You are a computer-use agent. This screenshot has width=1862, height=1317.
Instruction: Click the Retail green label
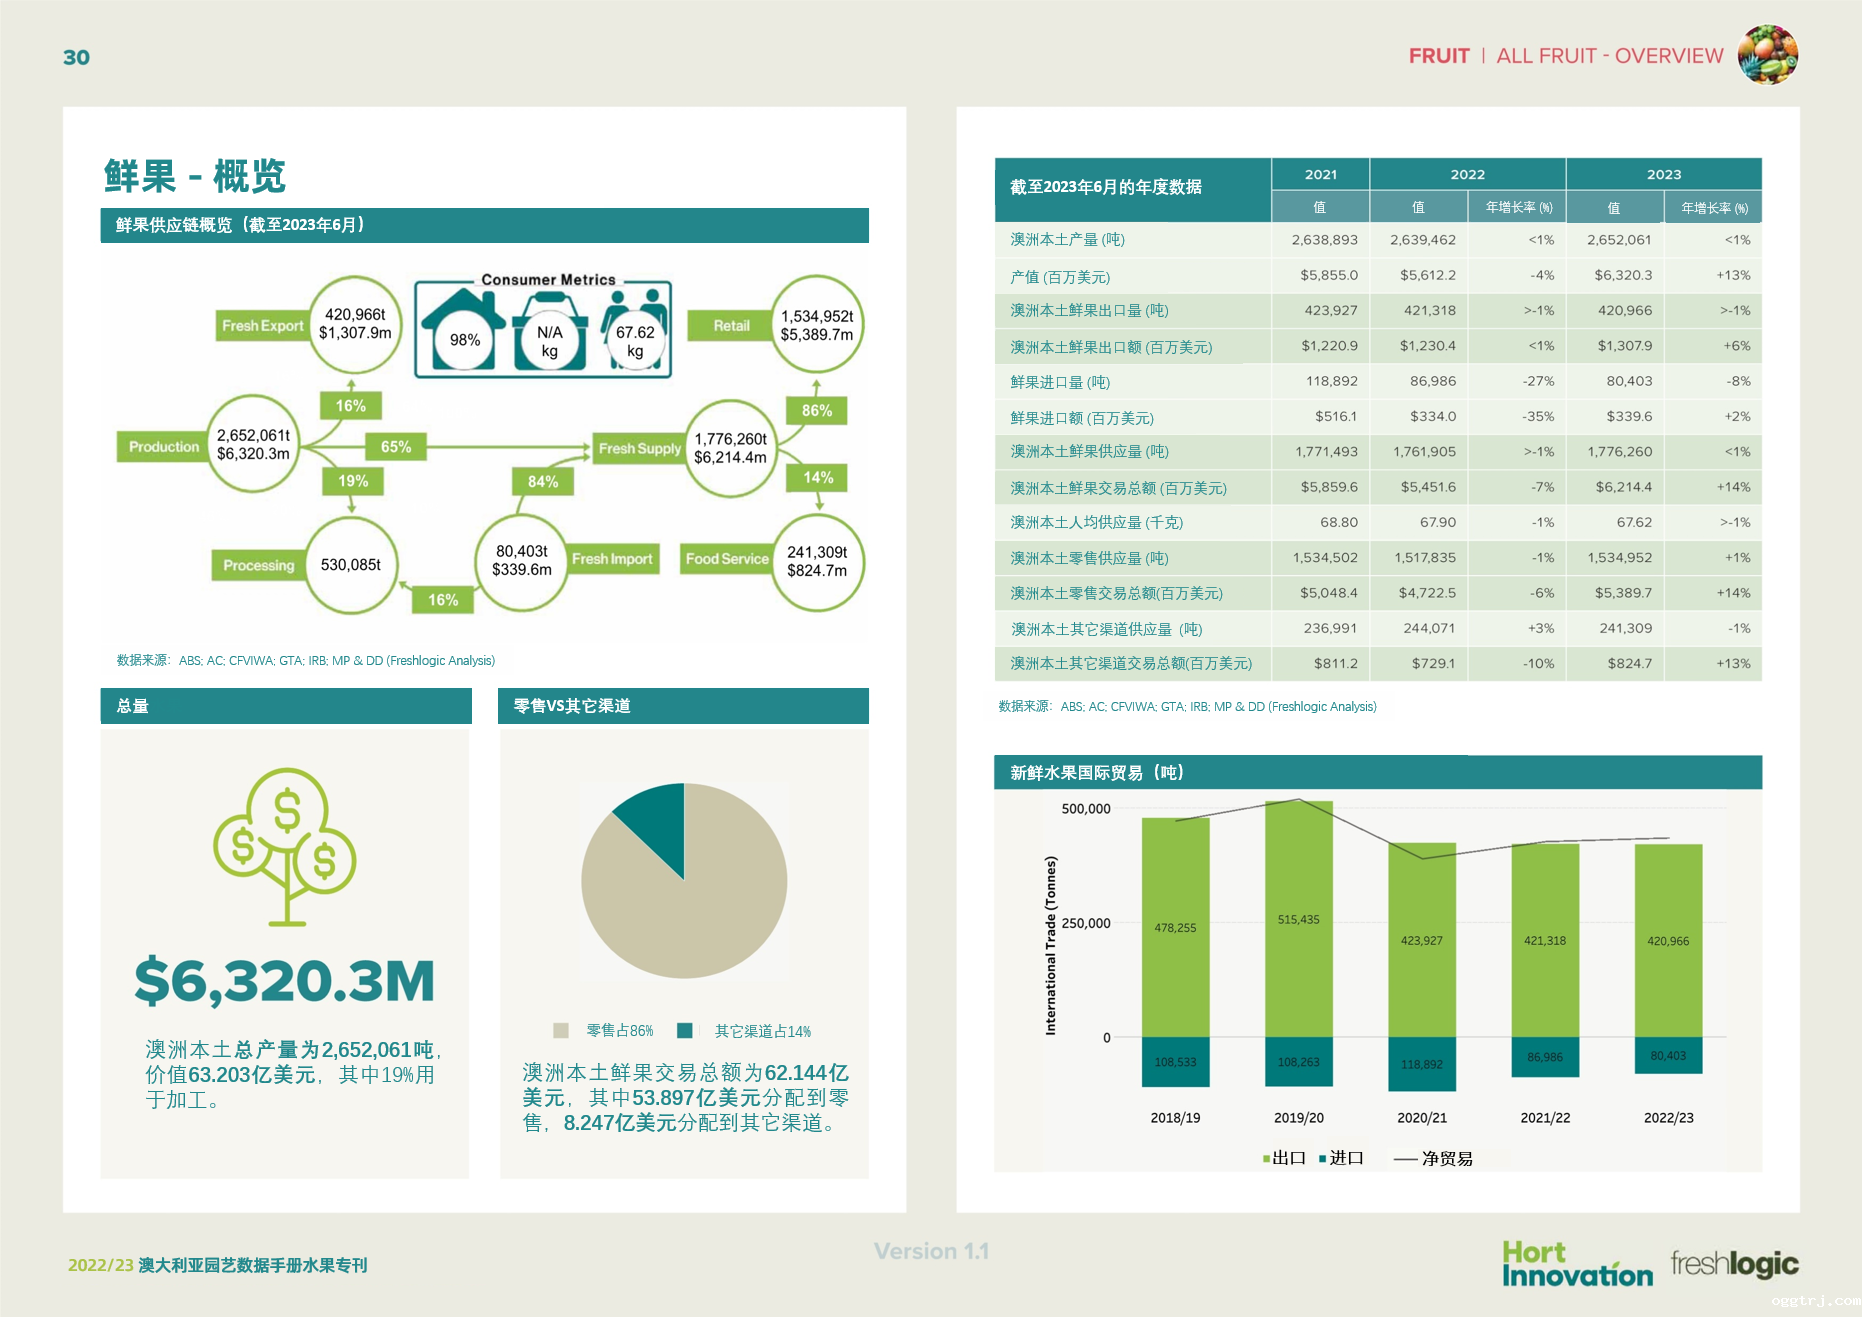click(731, 326)
